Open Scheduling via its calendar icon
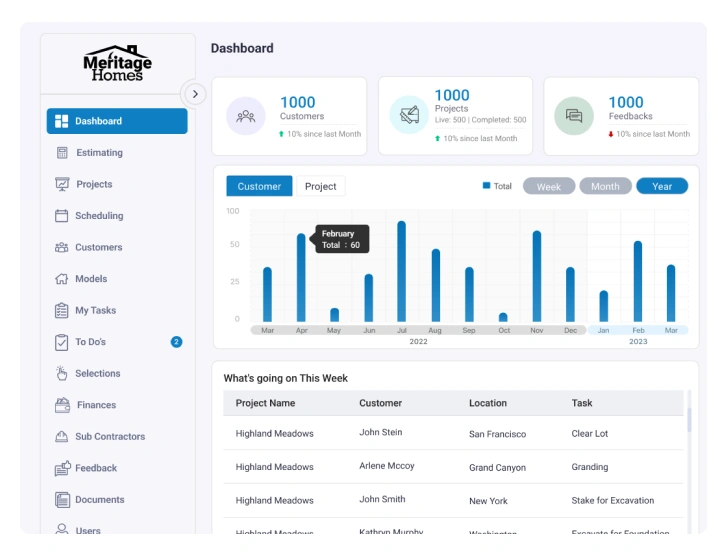Image resolution: width=724 pixels, height=557 pixels. click(x=61, y=216)
